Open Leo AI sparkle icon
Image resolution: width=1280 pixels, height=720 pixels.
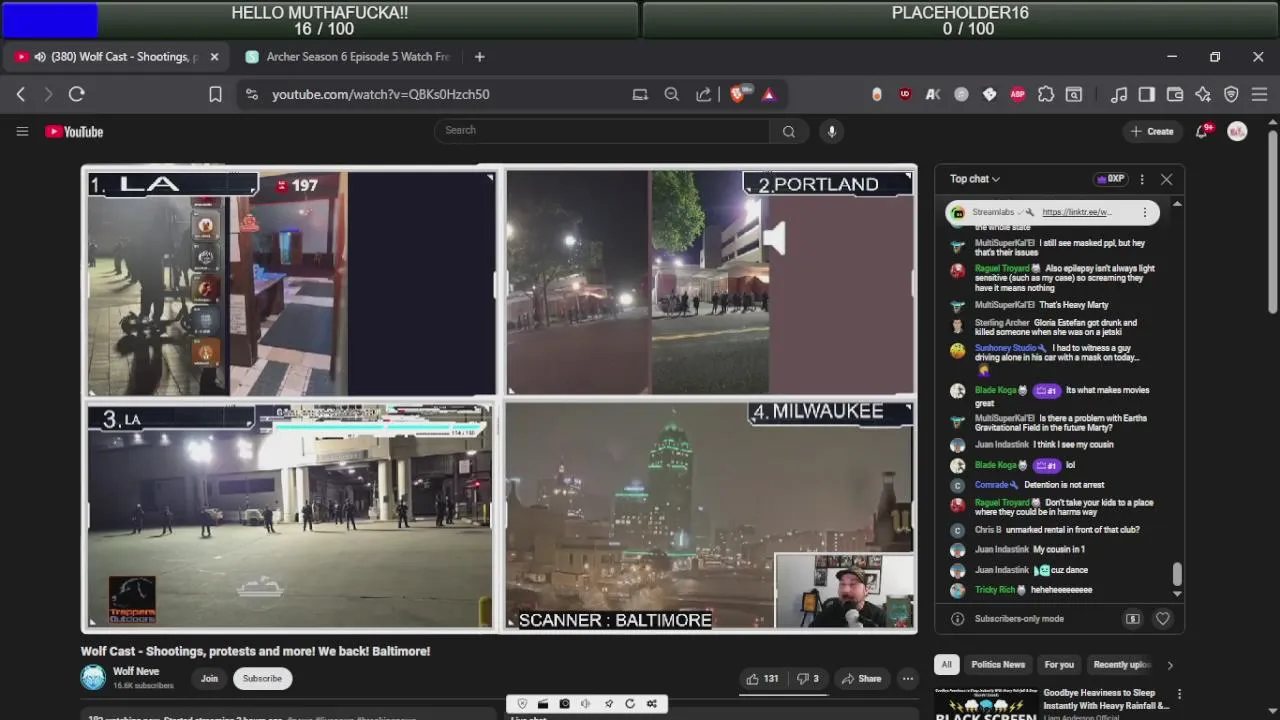pos(1203,94)
